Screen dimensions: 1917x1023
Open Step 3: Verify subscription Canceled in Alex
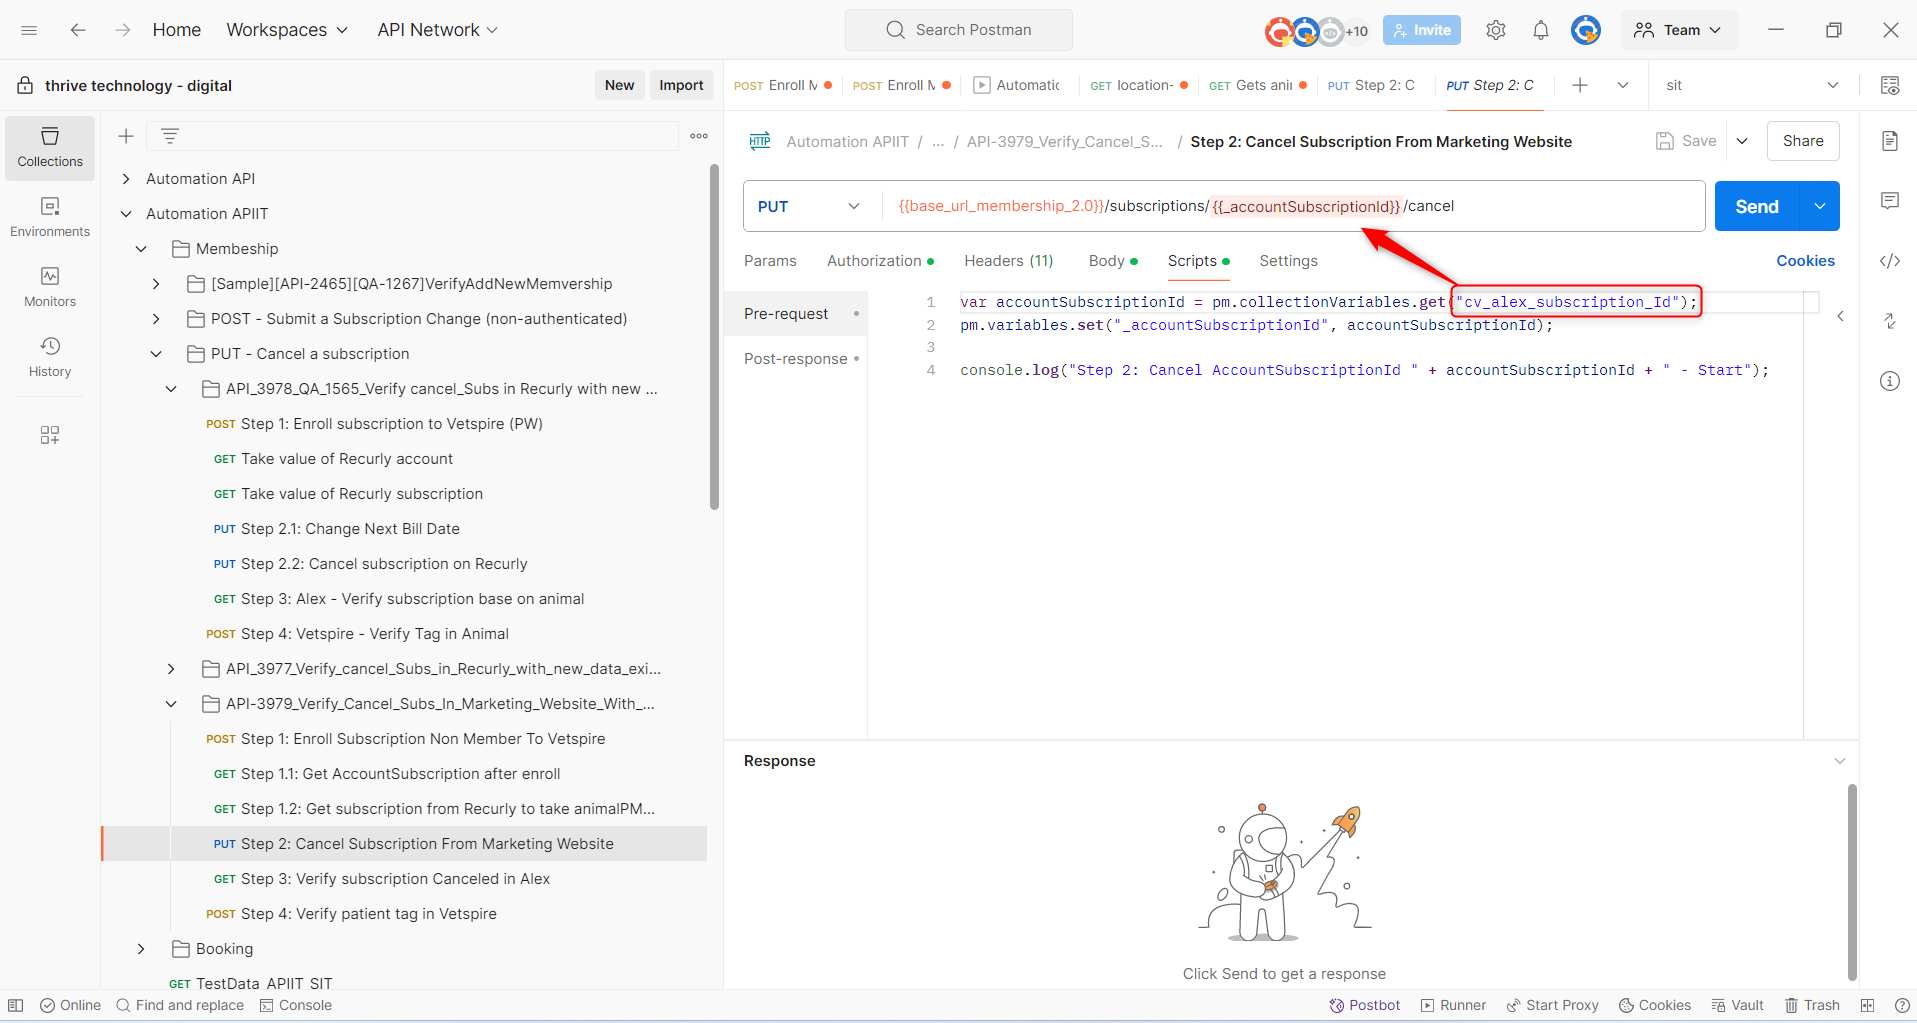[395, 879]
